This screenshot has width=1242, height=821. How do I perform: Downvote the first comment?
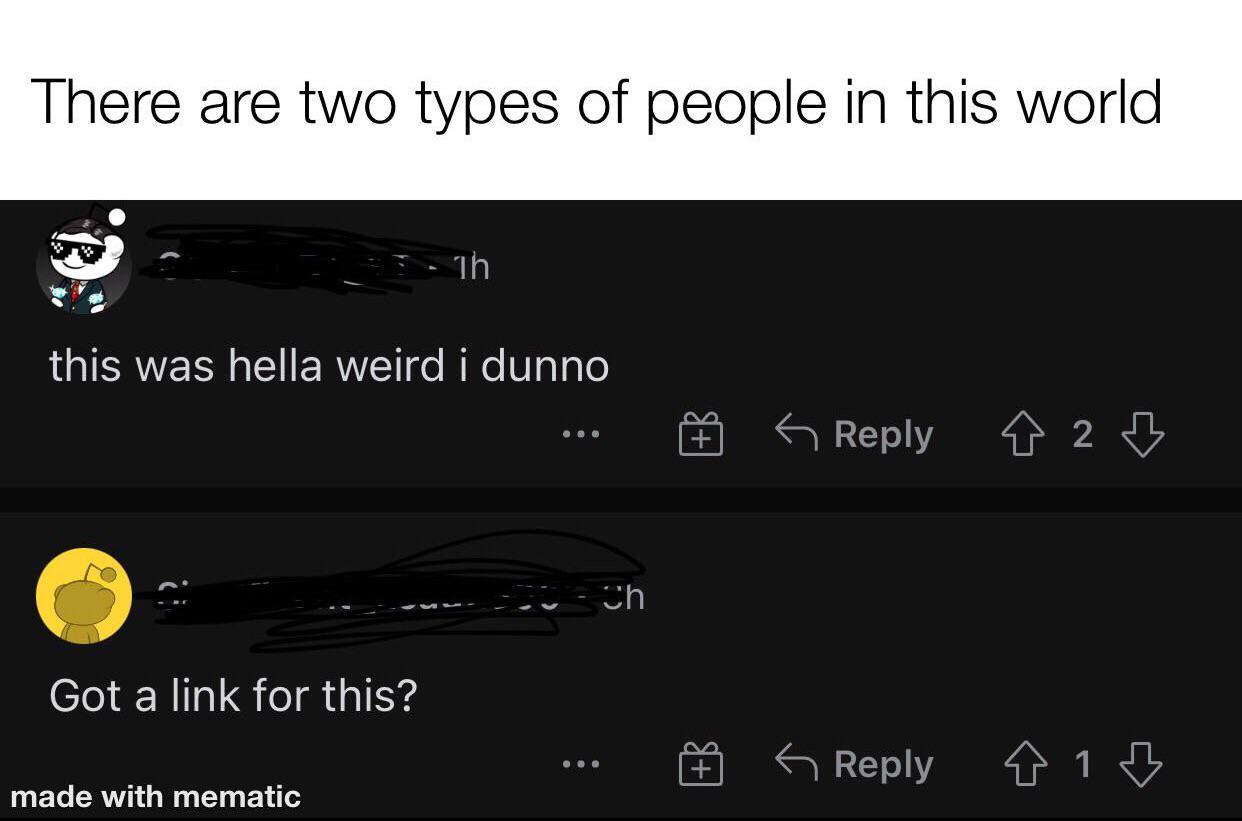(1144, 433)
